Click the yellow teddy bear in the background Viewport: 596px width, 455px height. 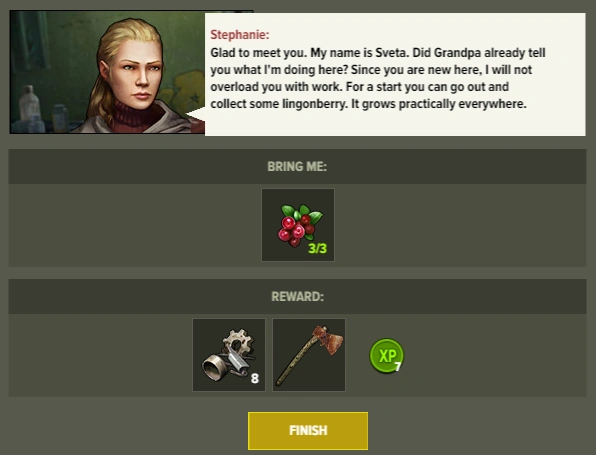[186, 91]
